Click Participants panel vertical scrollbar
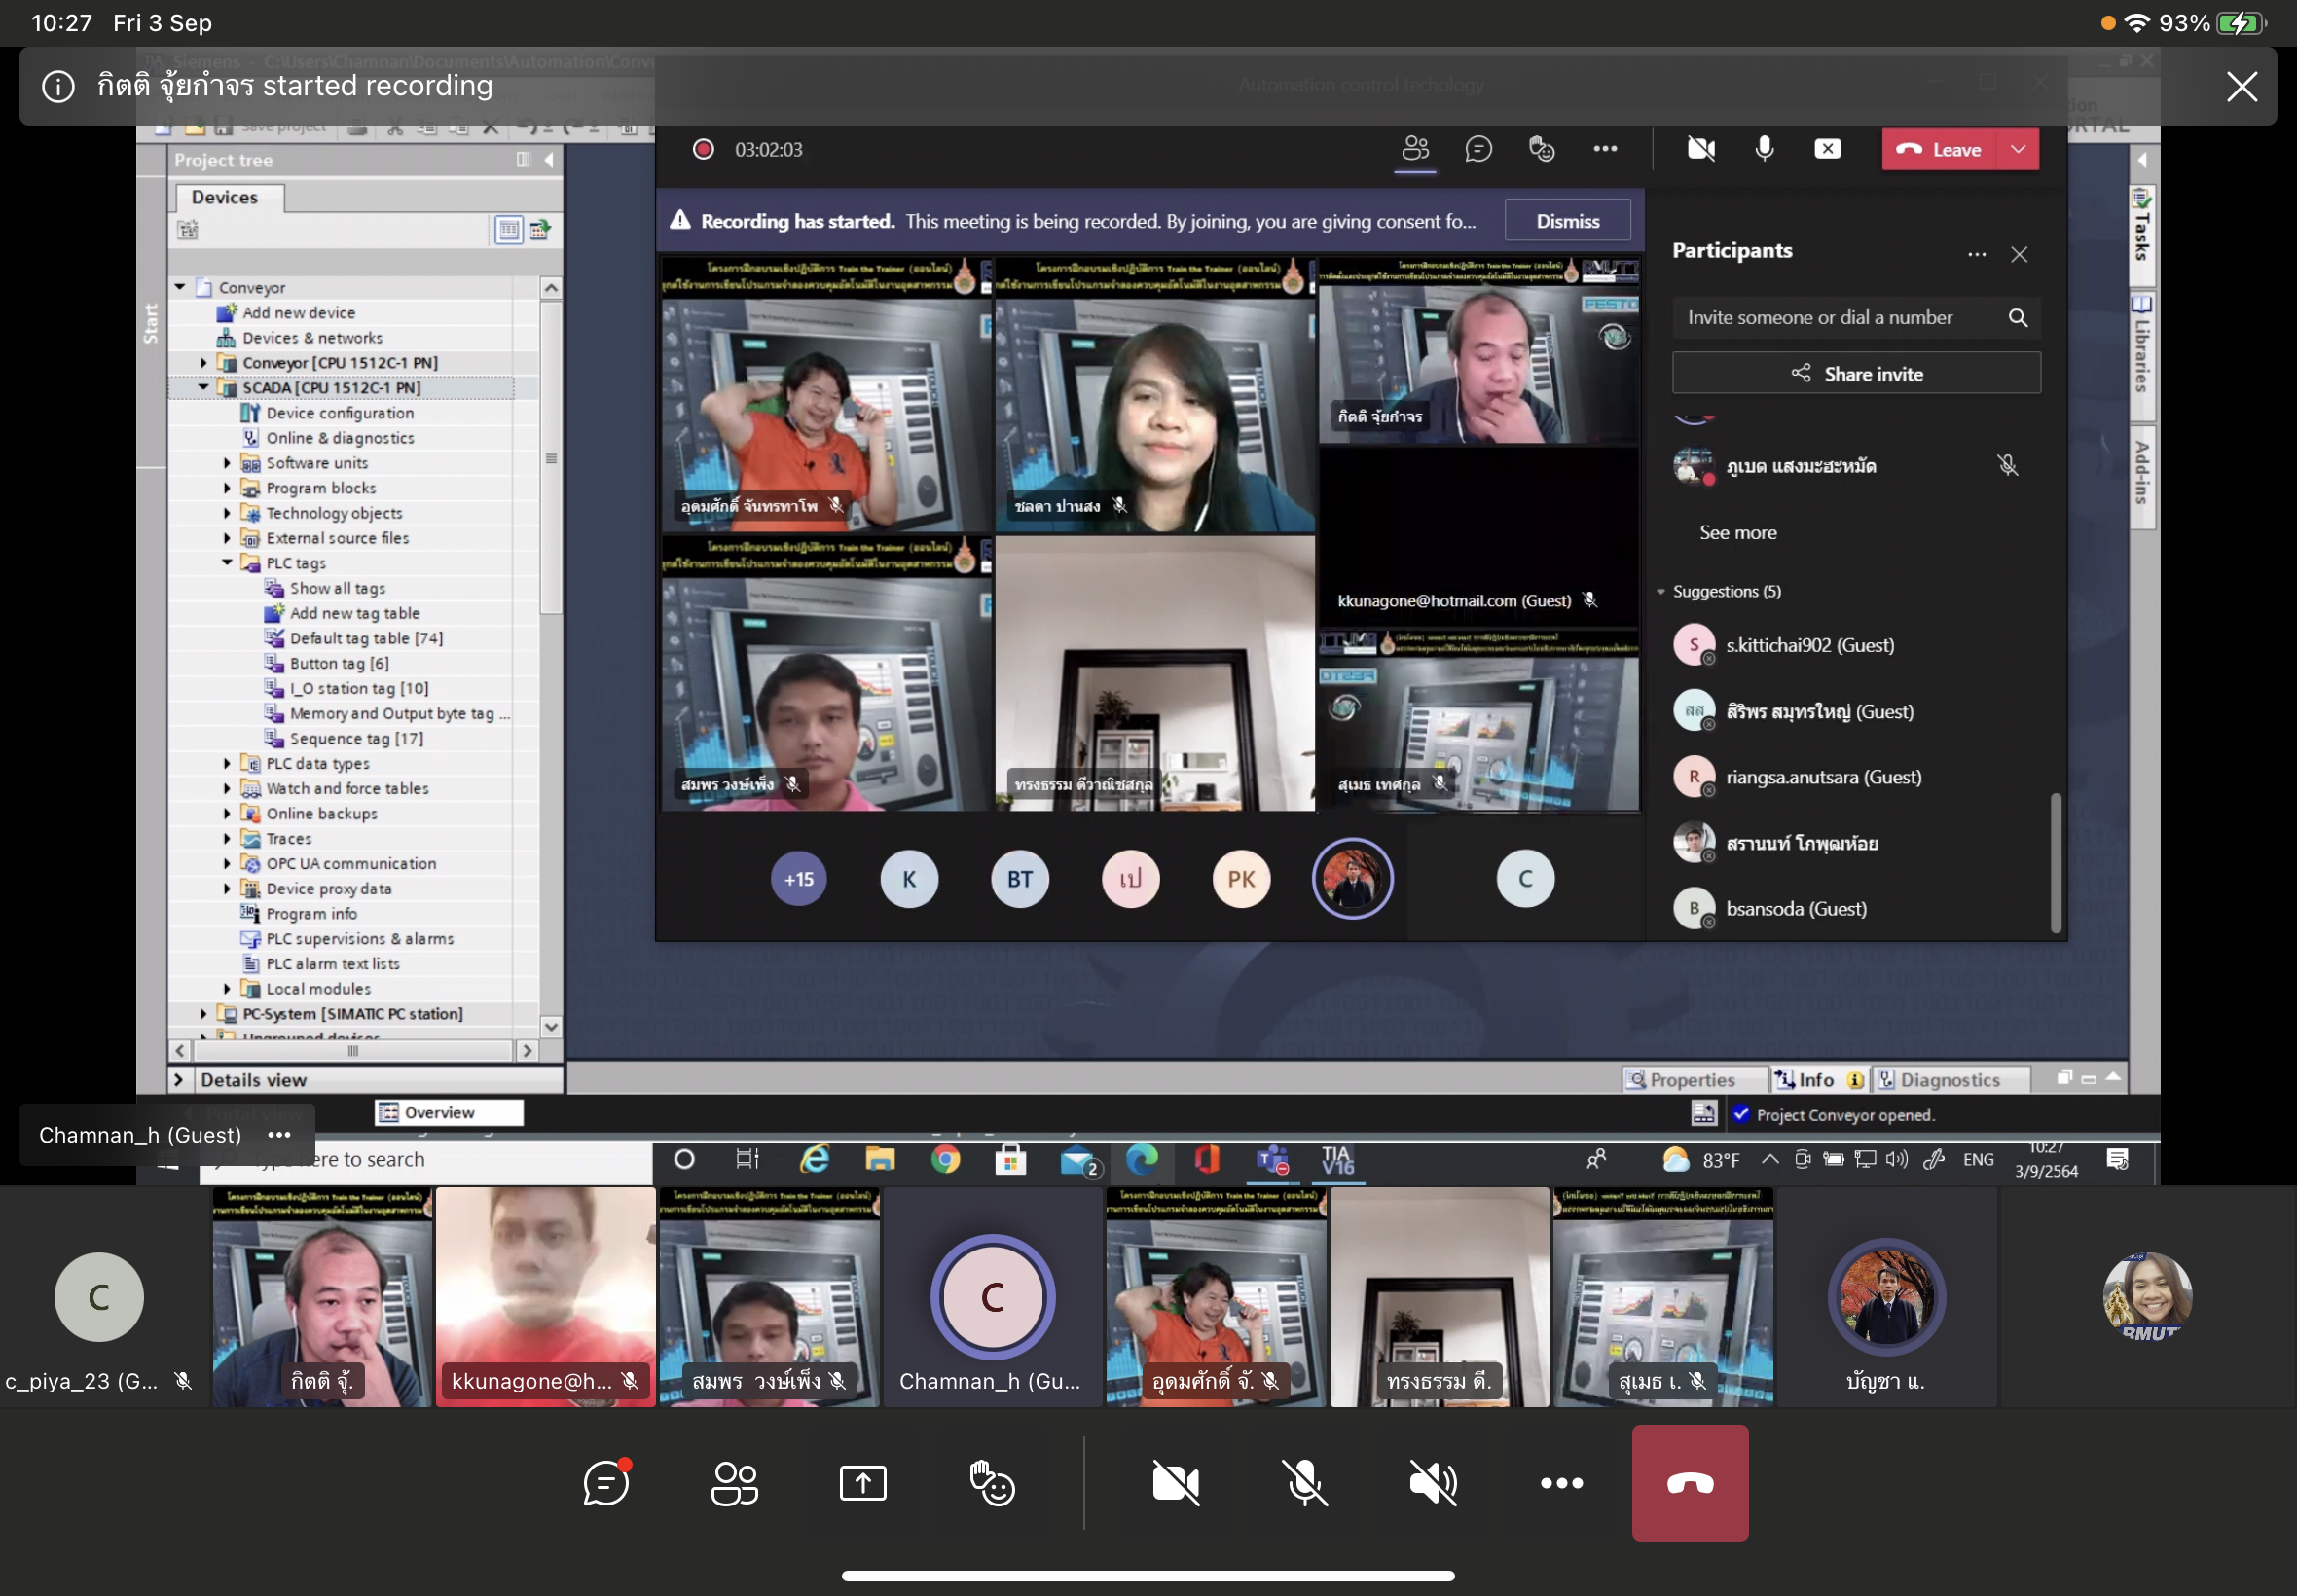2297x1596 pixels. click(x=2056, y=862)
